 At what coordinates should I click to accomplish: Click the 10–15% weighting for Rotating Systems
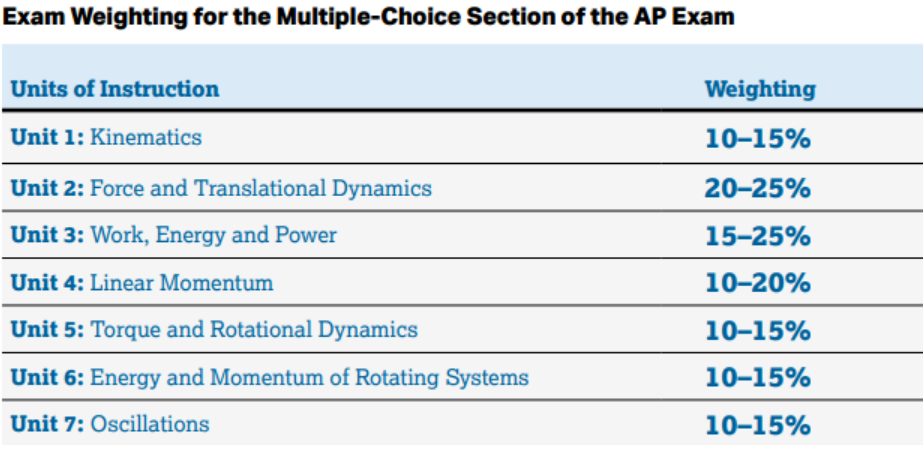coord(757,378)
